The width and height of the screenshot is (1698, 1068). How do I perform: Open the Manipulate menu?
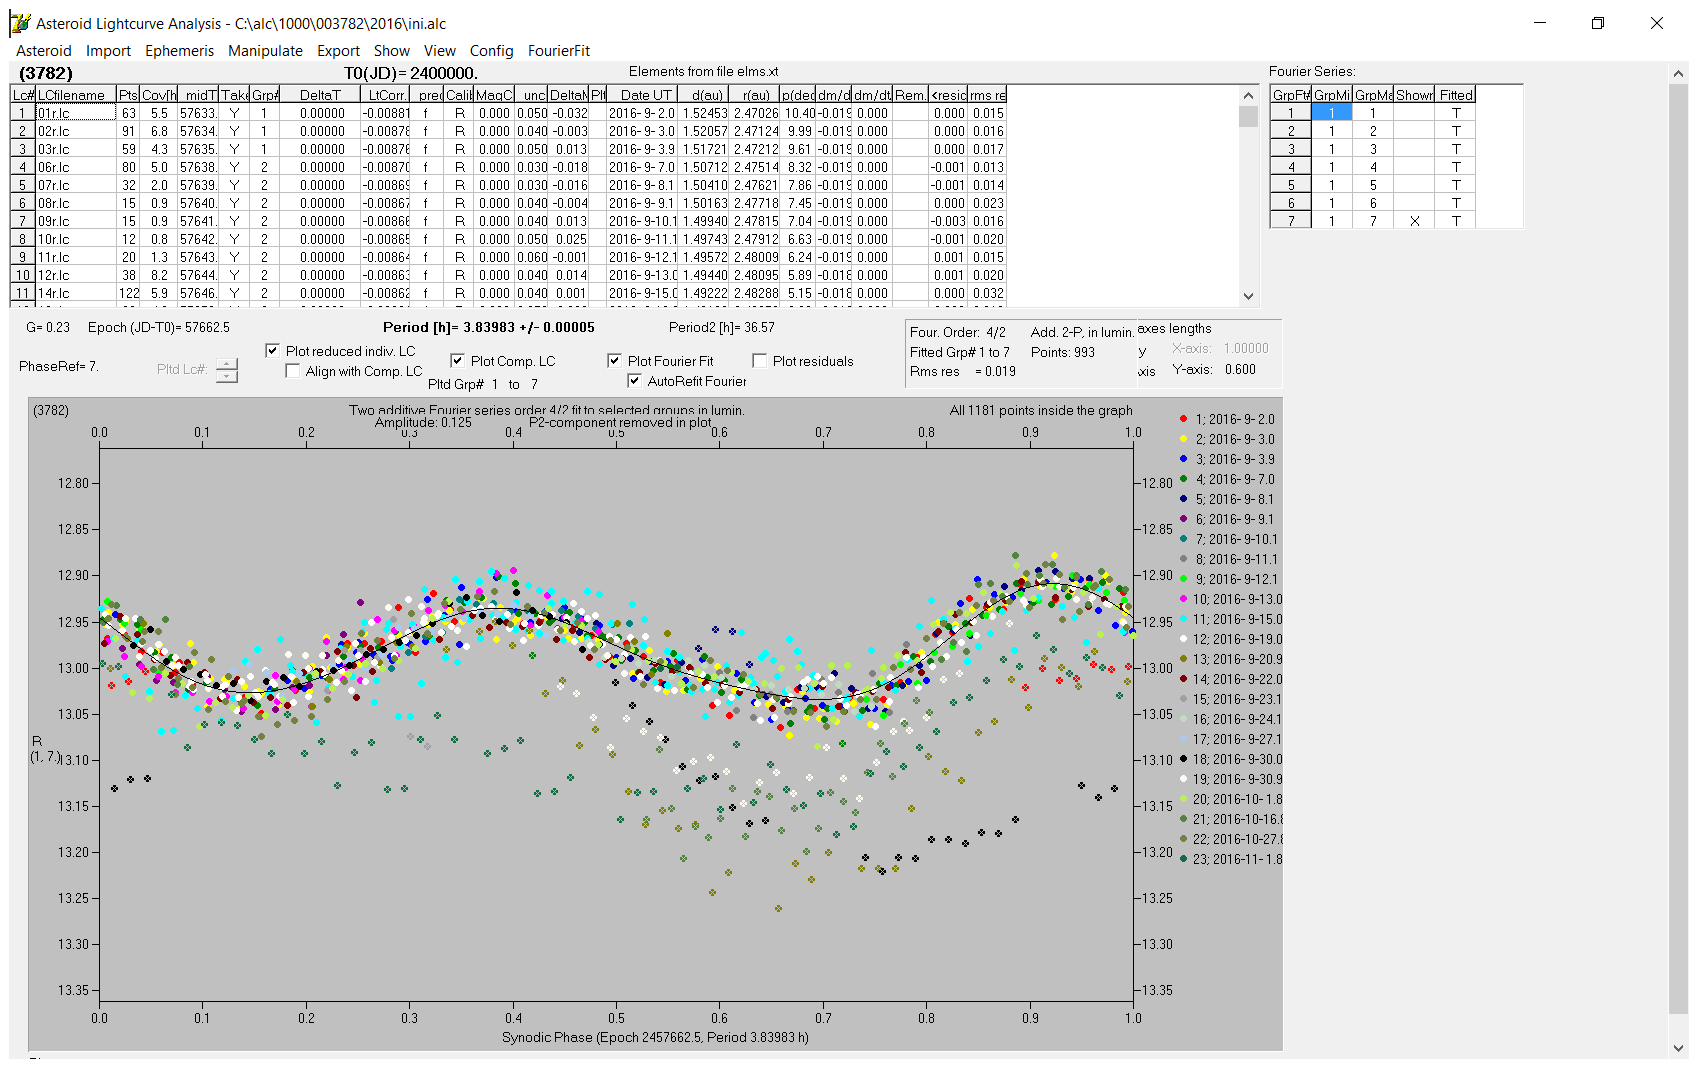[265, 51]
